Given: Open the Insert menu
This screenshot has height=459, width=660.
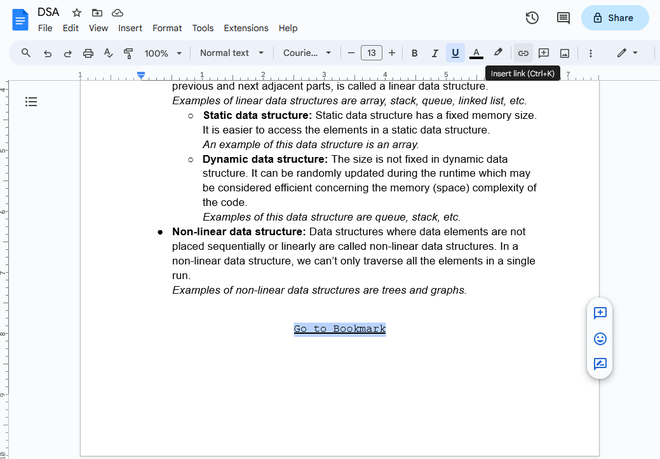Looking at the screenshot, I should 130,28.
